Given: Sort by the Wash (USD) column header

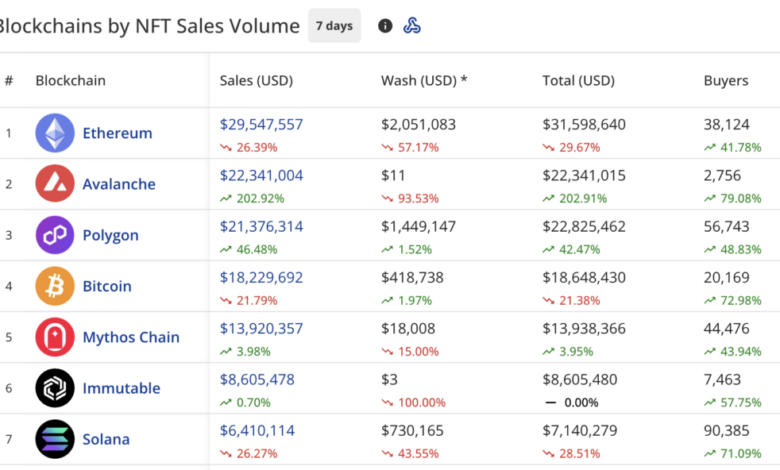Looking at the screenshot, I should [x=424, y=81].
